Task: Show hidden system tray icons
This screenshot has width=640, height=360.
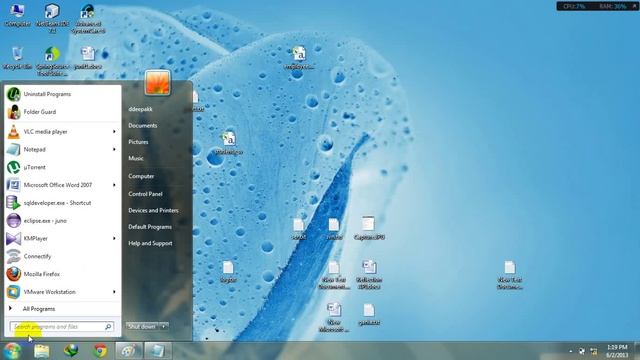Action: (571, 351)
